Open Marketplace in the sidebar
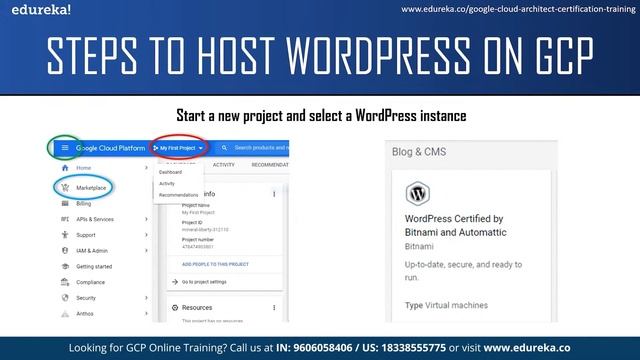This screenshot has width=640, height=360. pos(91,188)
